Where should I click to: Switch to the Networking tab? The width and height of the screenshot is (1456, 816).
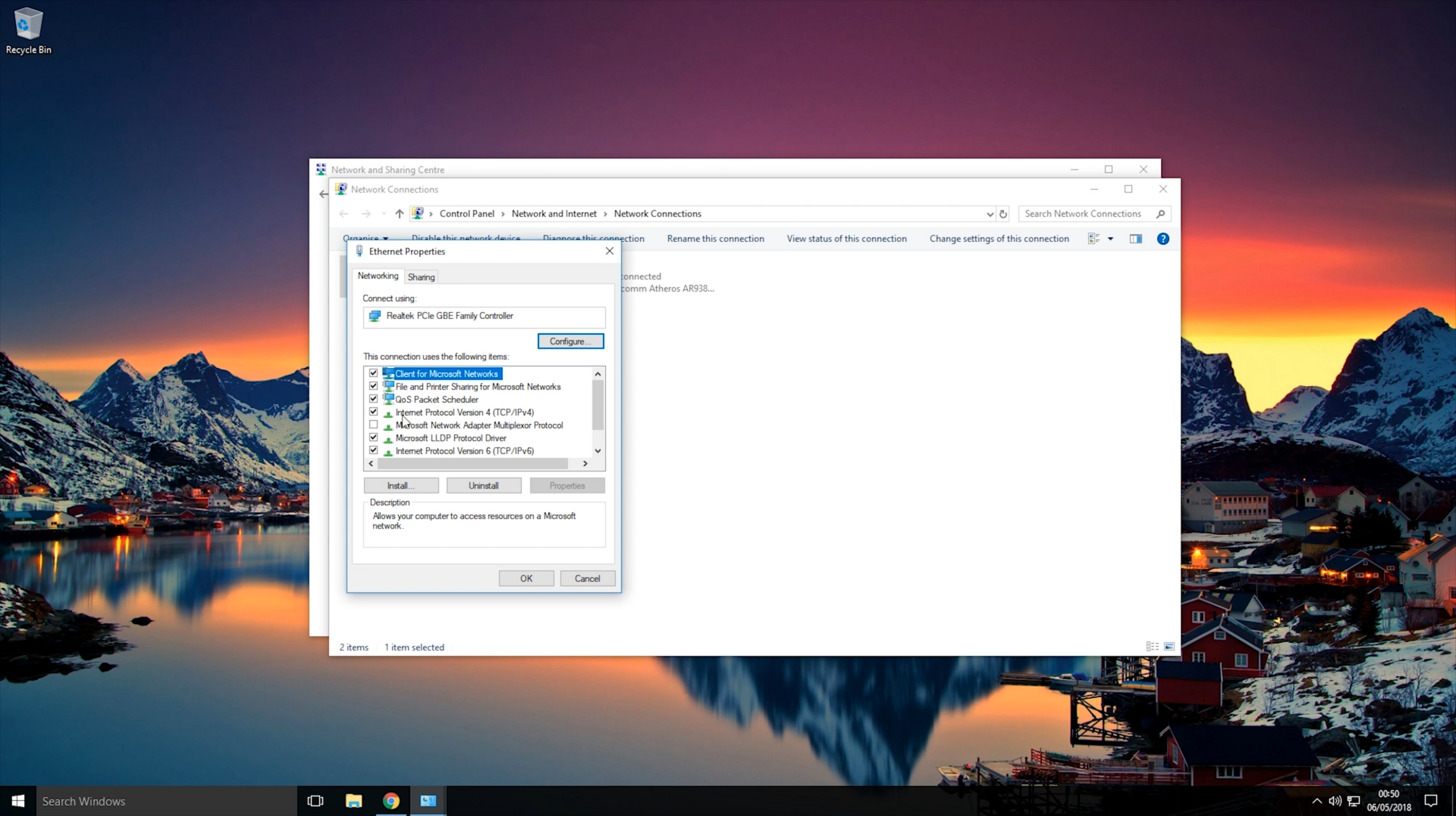coord(378,276)
